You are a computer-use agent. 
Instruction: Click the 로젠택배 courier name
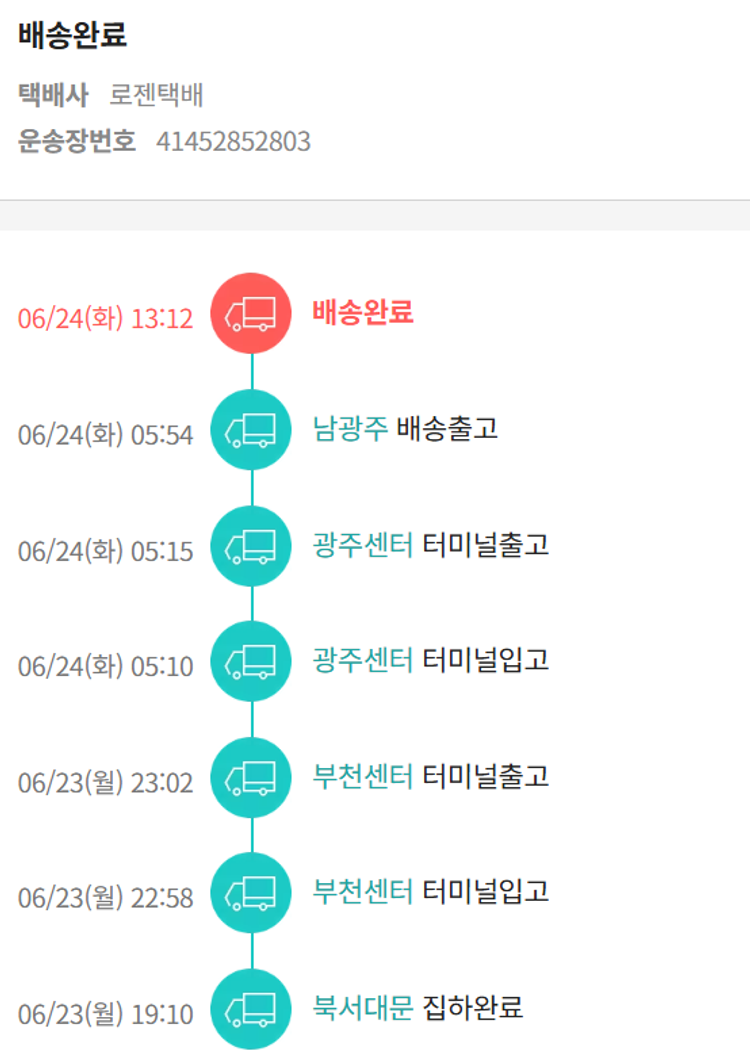tap(157, 96)
